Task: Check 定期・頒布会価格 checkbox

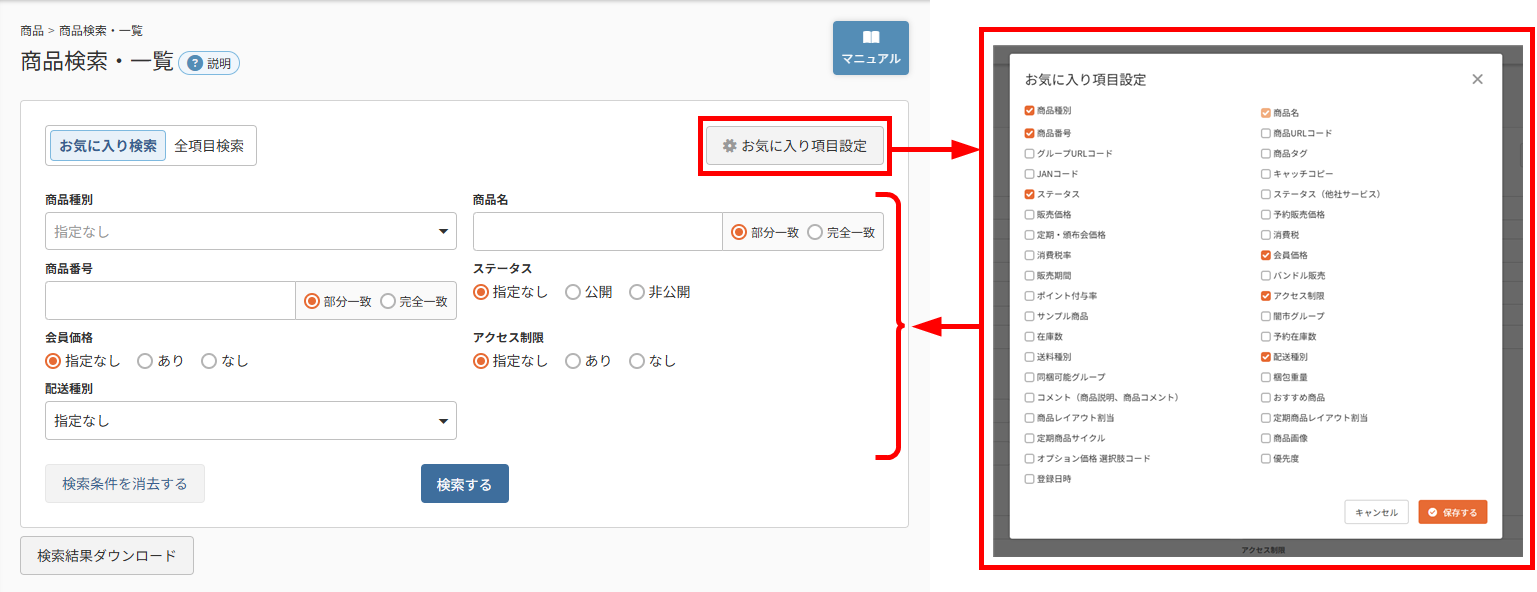Action: (x=1030, y=234)
